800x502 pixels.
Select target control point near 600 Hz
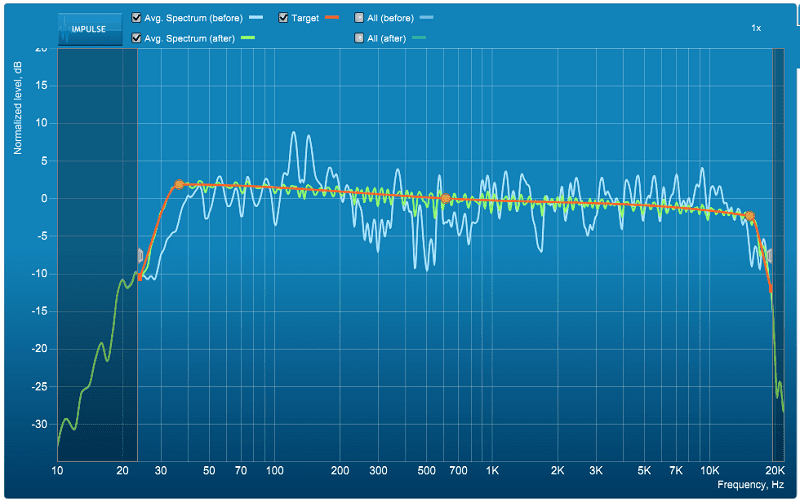click(445, 198)
